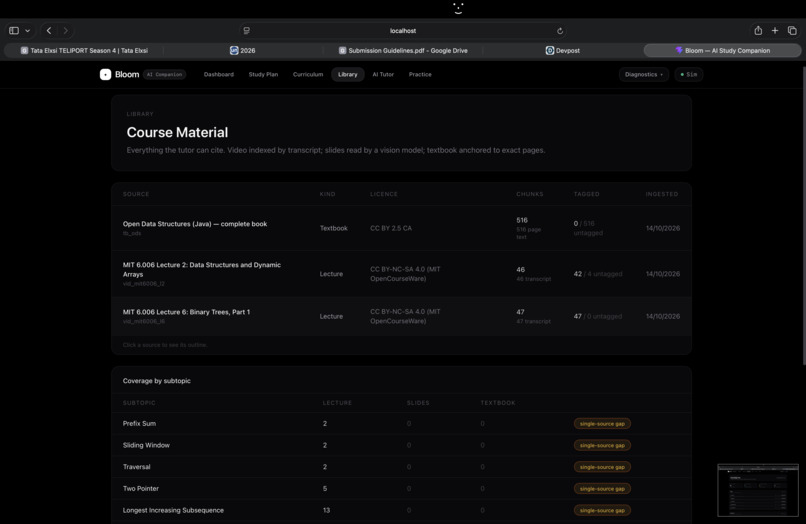The height and width of the screenshot is (524, 806).
Task: Switch to the Devpost tab
Action: point(562,50)
